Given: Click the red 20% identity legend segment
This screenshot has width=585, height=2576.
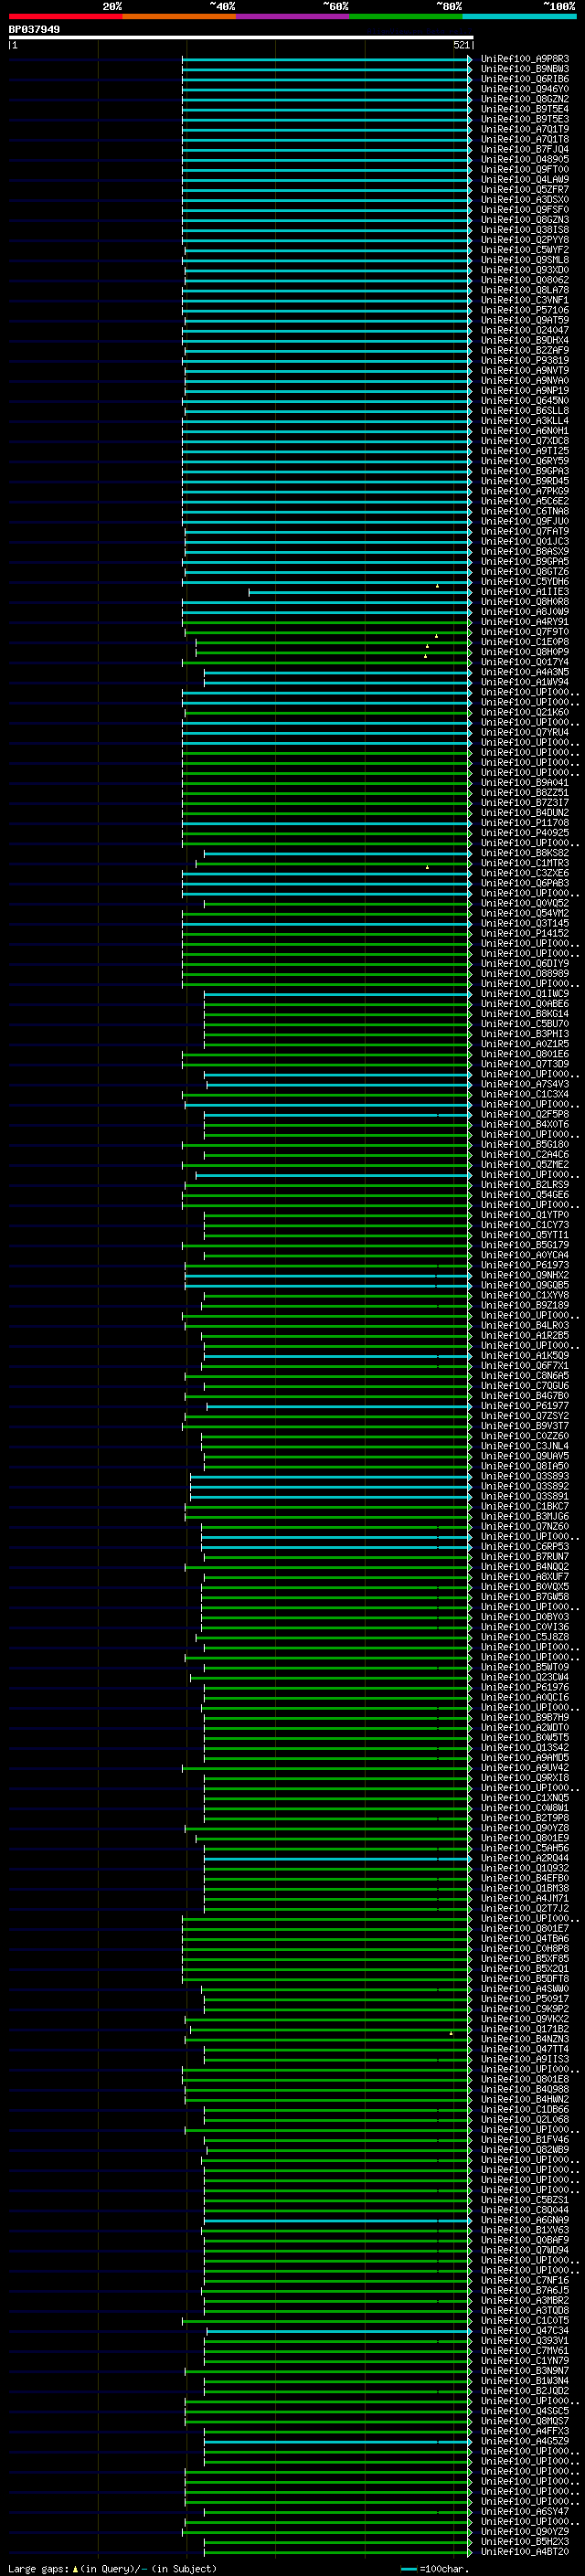Looking at the screenshot, I should (x=66, y=16).
